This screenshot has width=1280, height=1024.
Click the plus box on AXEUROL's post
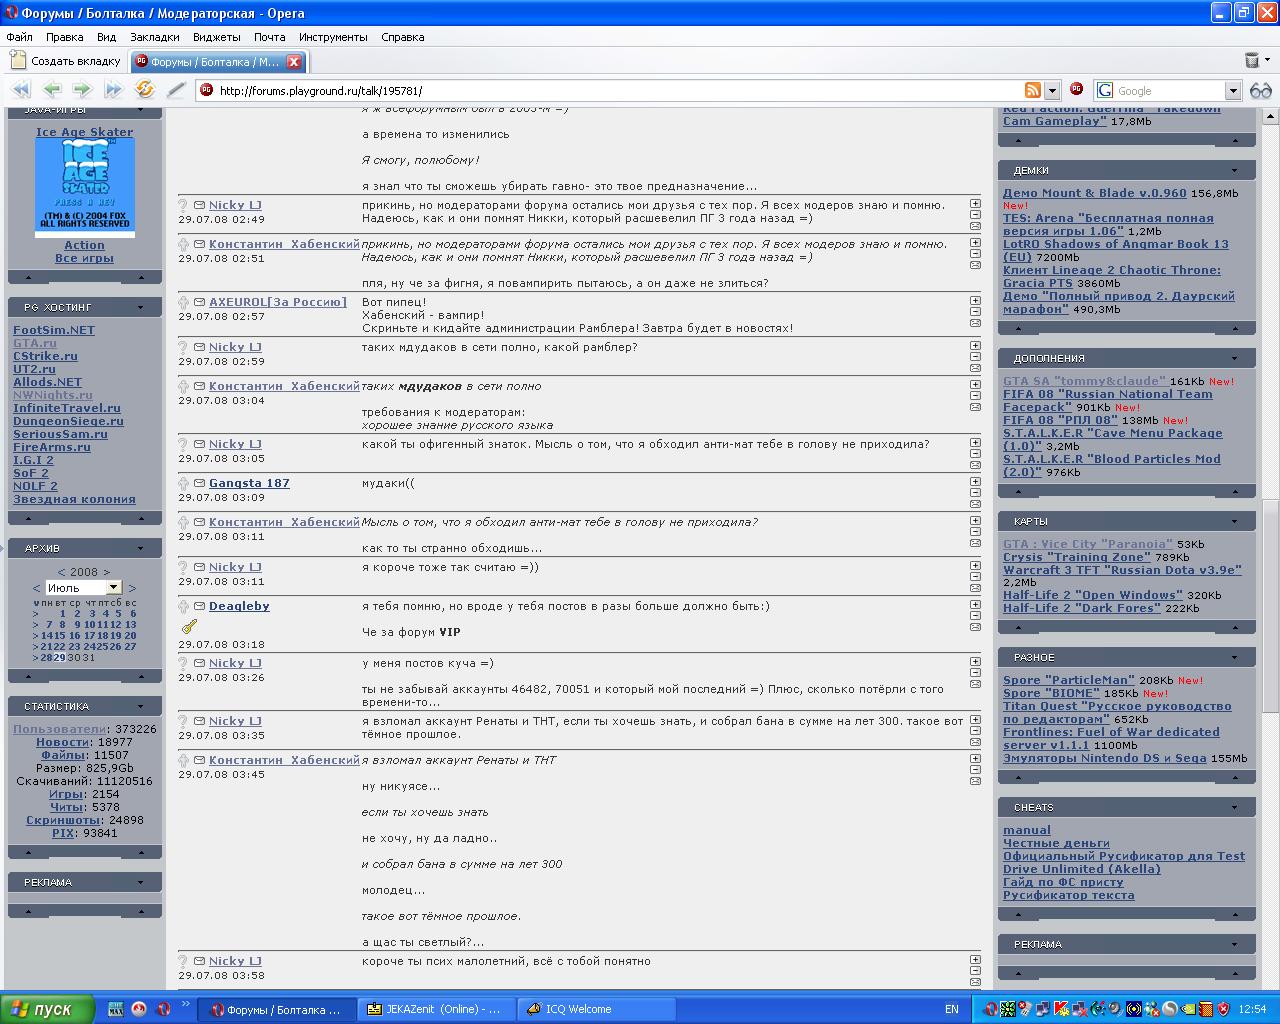pyautogui.click(x=975, y=300)
